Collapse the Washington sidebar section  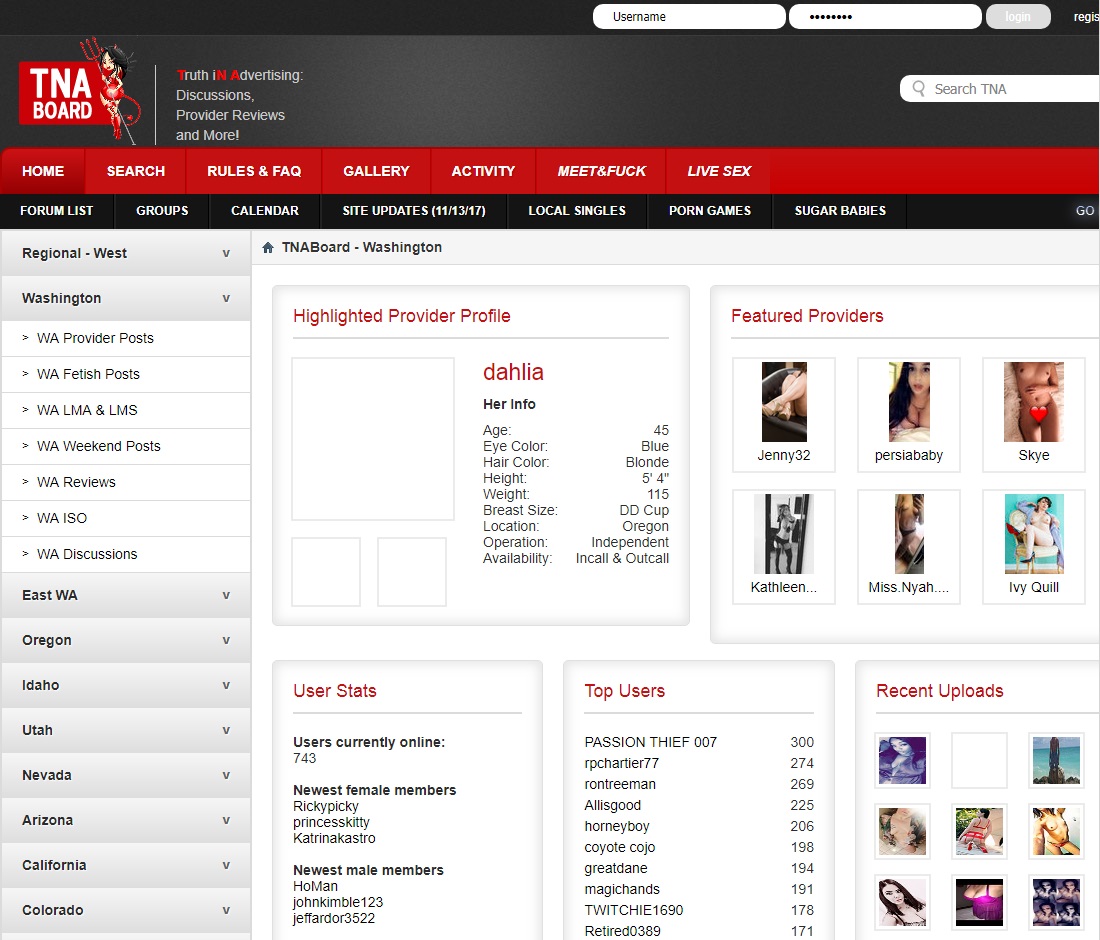coord(125,298)
